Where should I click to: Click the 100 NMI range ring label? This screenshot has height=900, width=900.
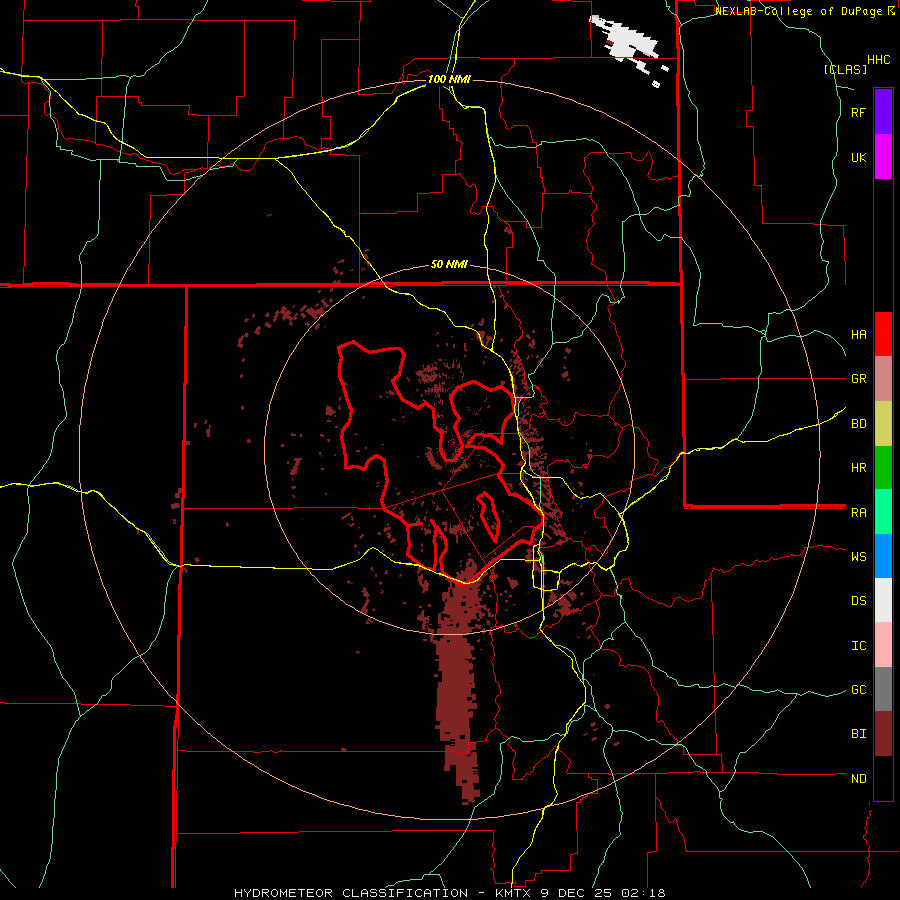449,79
